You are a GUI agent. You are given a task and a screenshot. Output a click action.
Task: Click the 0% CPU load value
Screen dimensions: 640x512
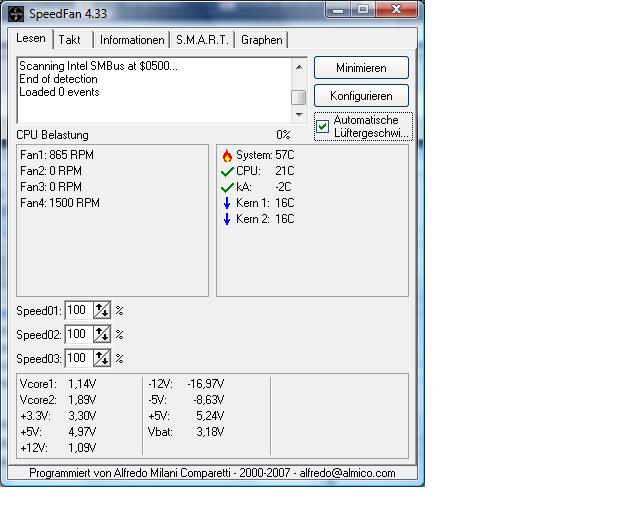click(x=283, y=135)
